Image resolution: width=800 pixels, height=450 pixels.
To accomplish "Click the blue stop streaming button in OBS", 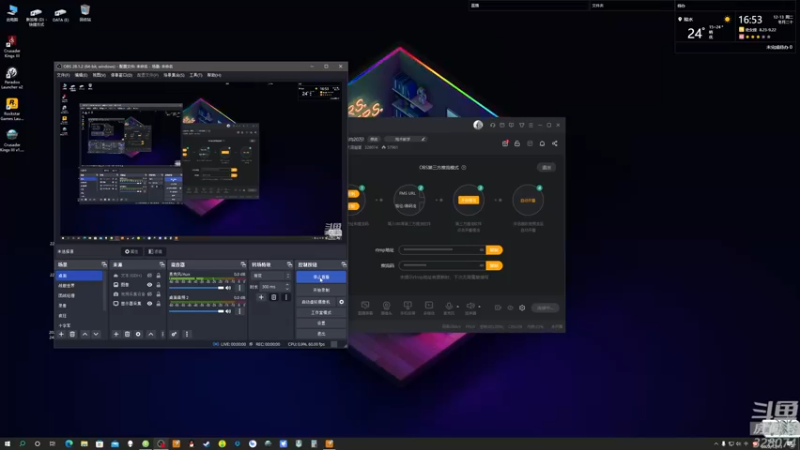I will [x=321, y=277].
